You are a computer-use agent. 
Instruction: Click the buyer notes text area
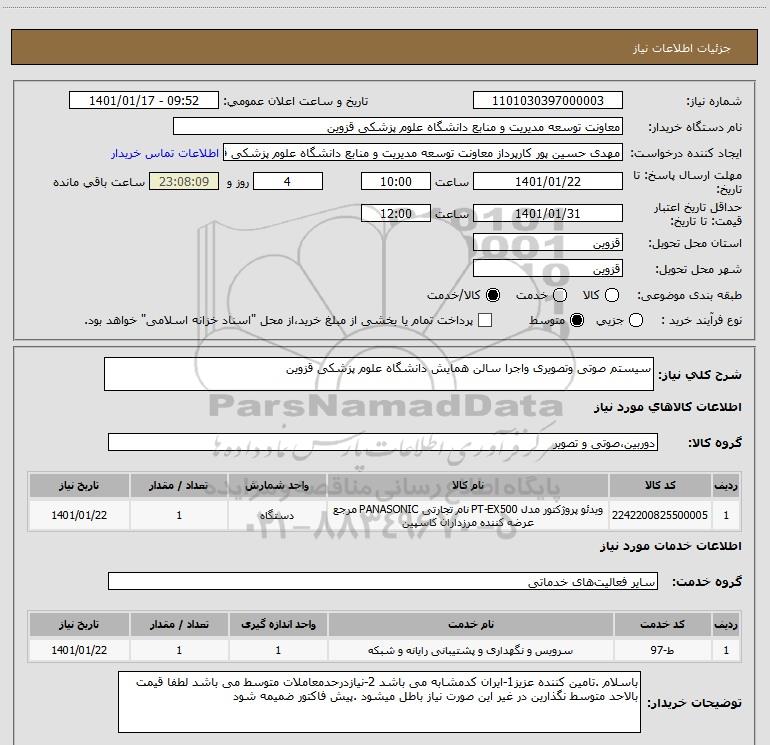pyautogui.click(x=379, y=702)
